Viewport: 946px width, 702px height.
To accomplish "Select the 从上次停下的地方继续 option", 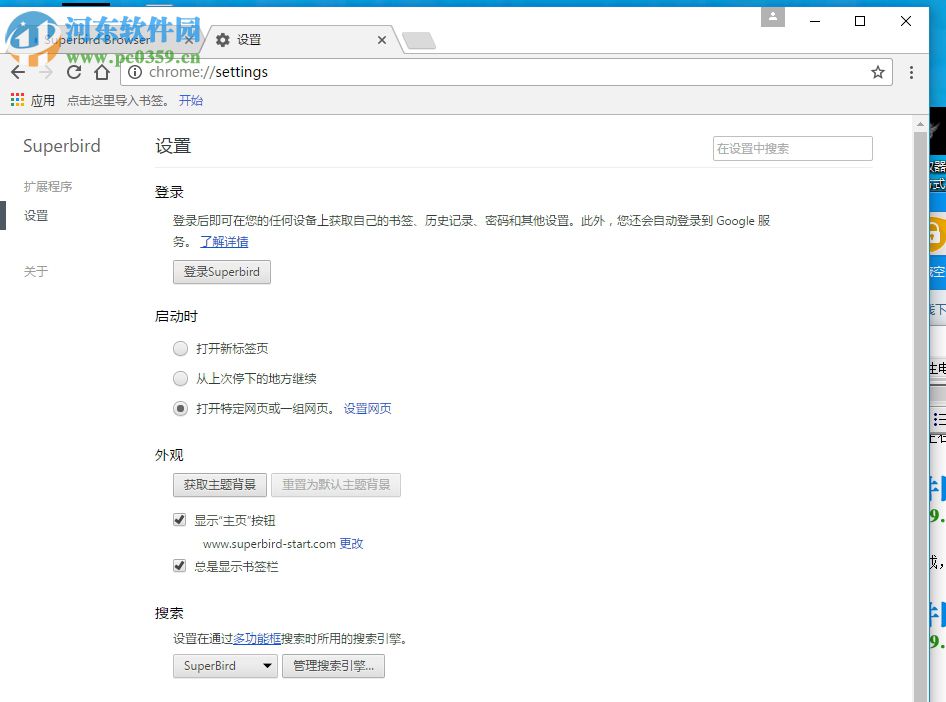I will click(180, 379).
